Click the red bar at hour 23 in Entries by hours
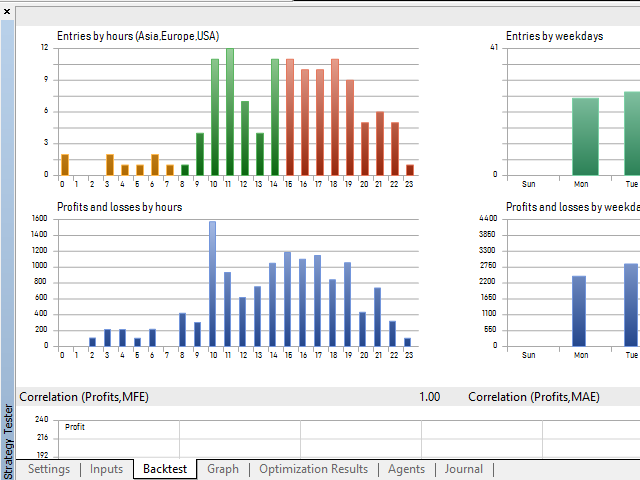The height and width of the screenshot is (480, 640). tap(410, 169)
